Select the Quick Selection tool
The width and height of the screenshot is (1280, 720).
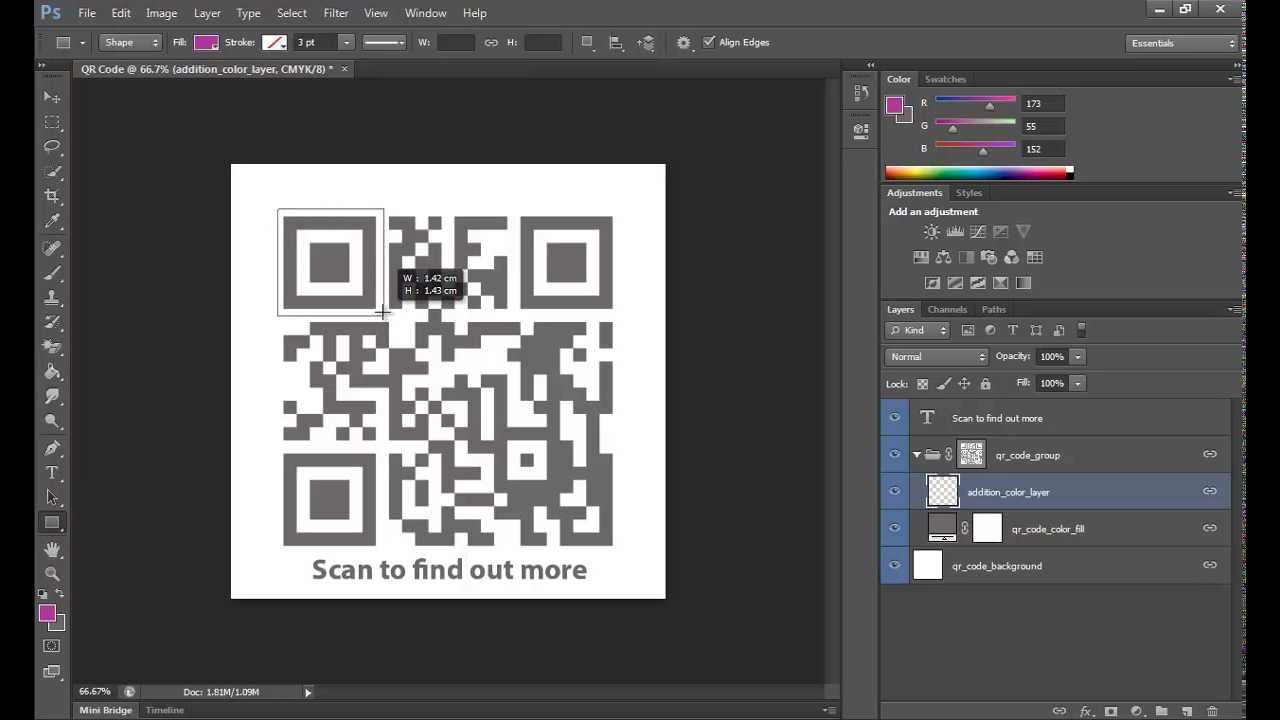point(52,172)
